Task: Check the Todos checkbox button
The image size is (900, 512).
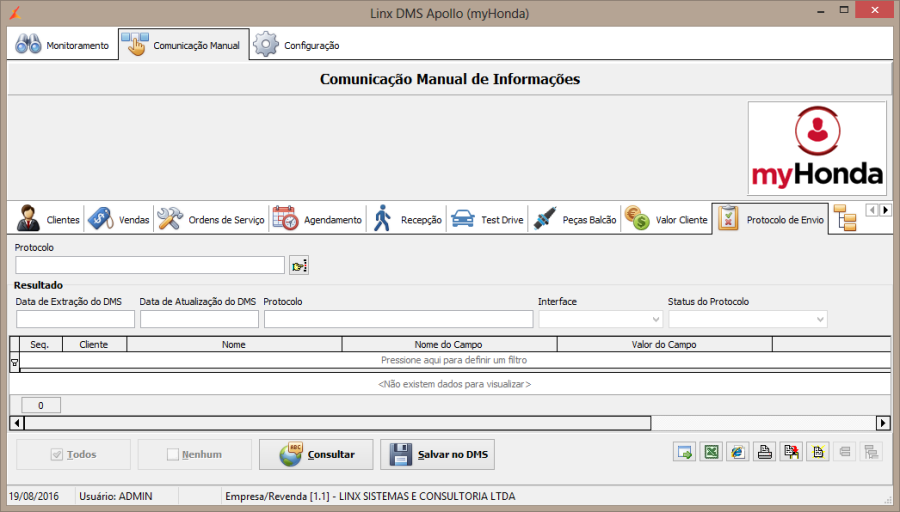Action: [x=73, y=455]
